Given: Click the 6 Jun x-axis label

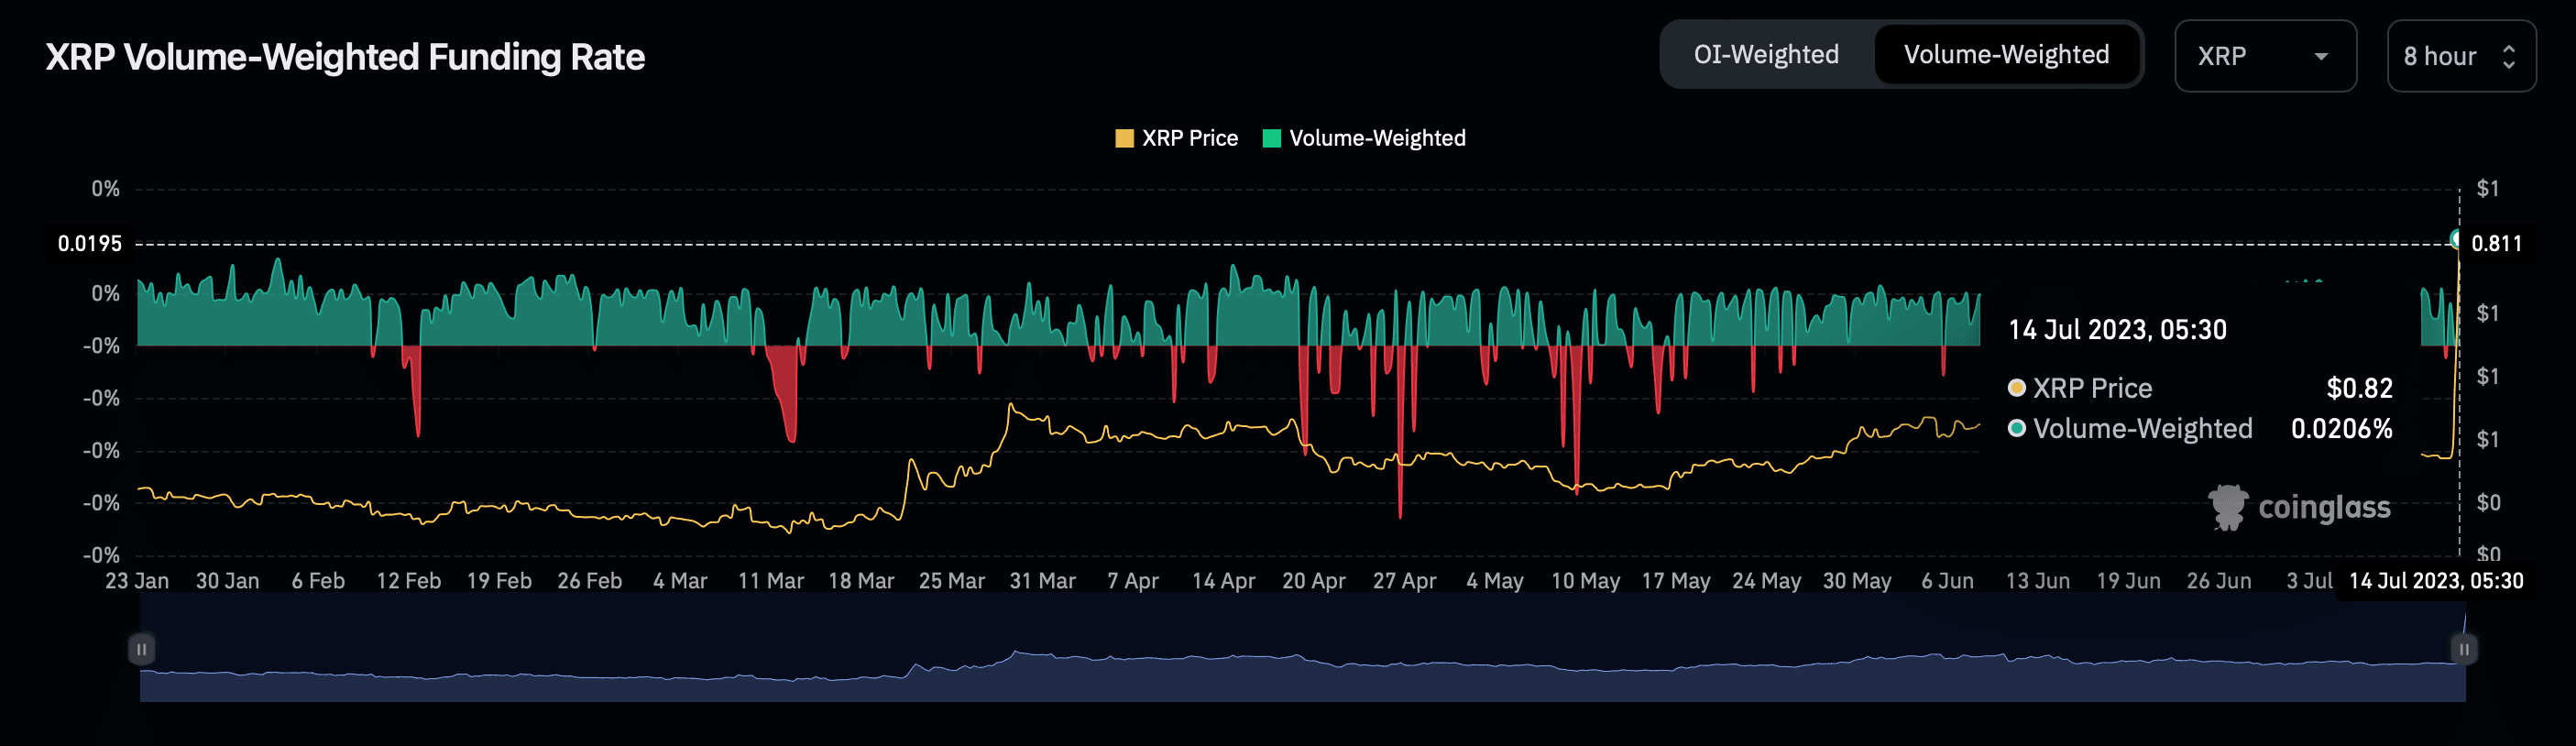Looking at the screenshot, I should coord(1947,581).
